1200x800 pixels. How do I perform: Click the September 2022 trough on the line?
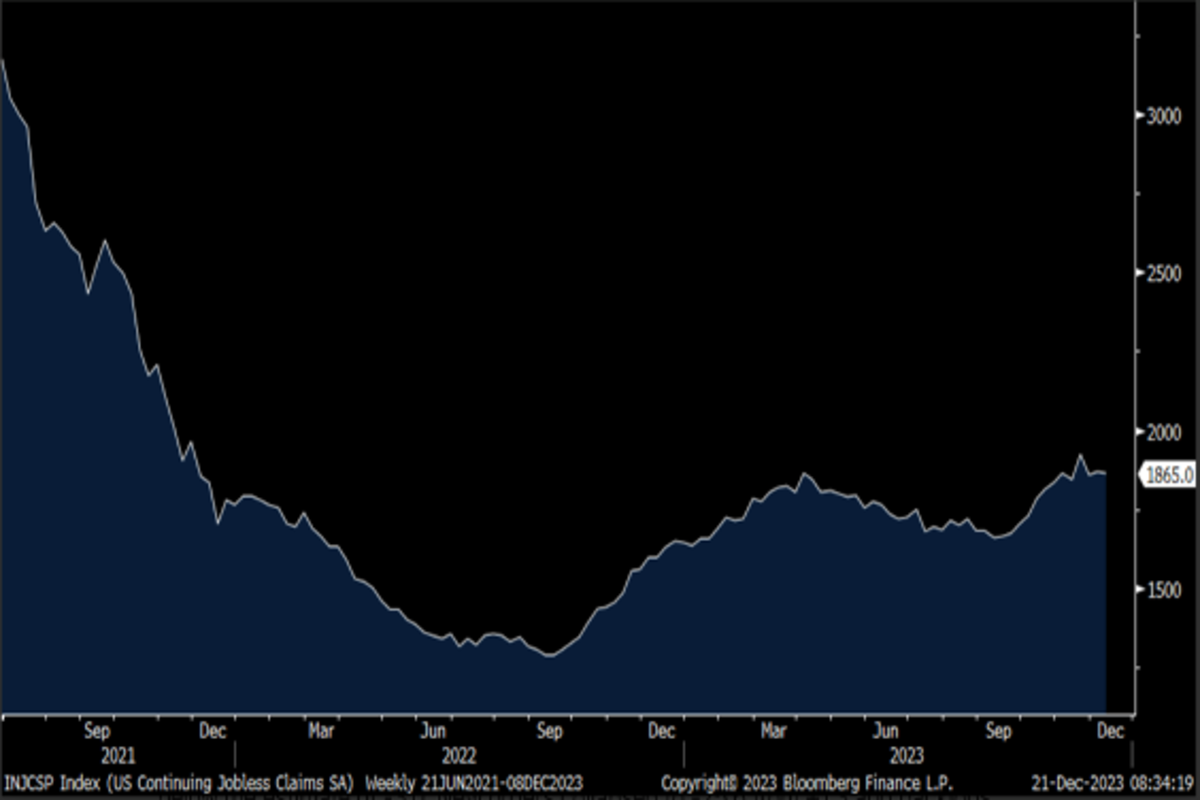tap(548, 656)
